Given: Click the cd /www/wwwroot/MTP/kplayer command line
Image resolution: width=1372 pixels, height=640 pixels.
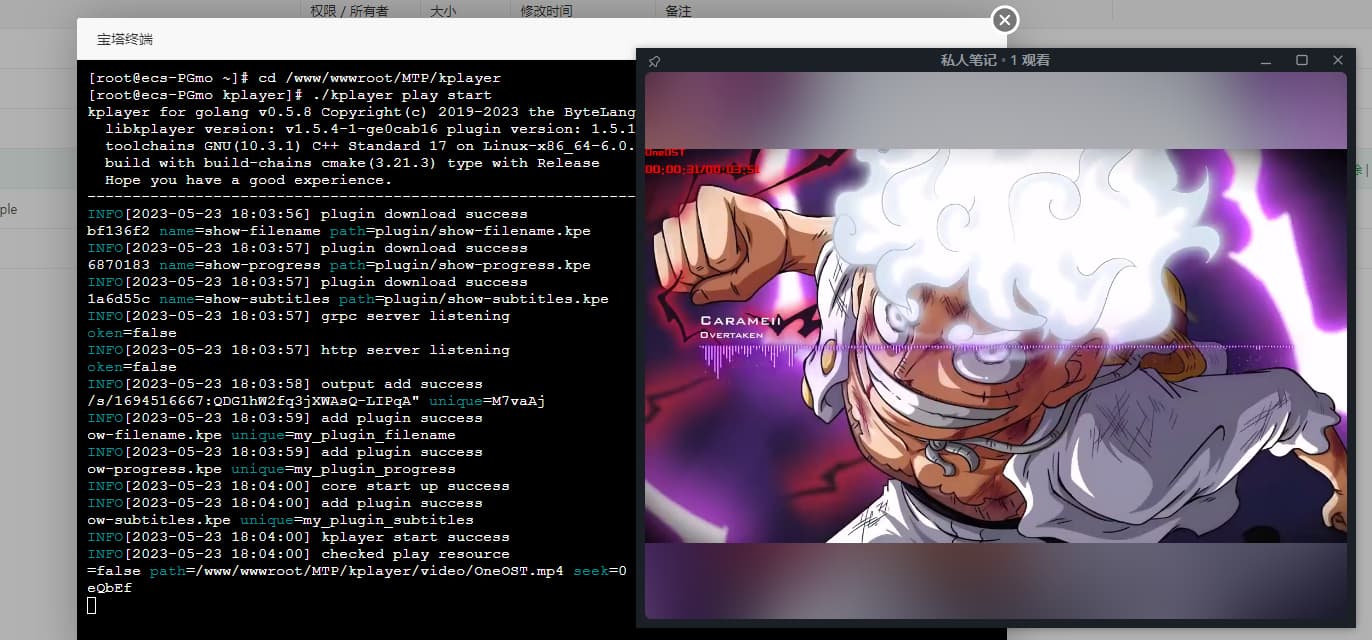Looking at the screenshot, I should (x=380, y=78).
